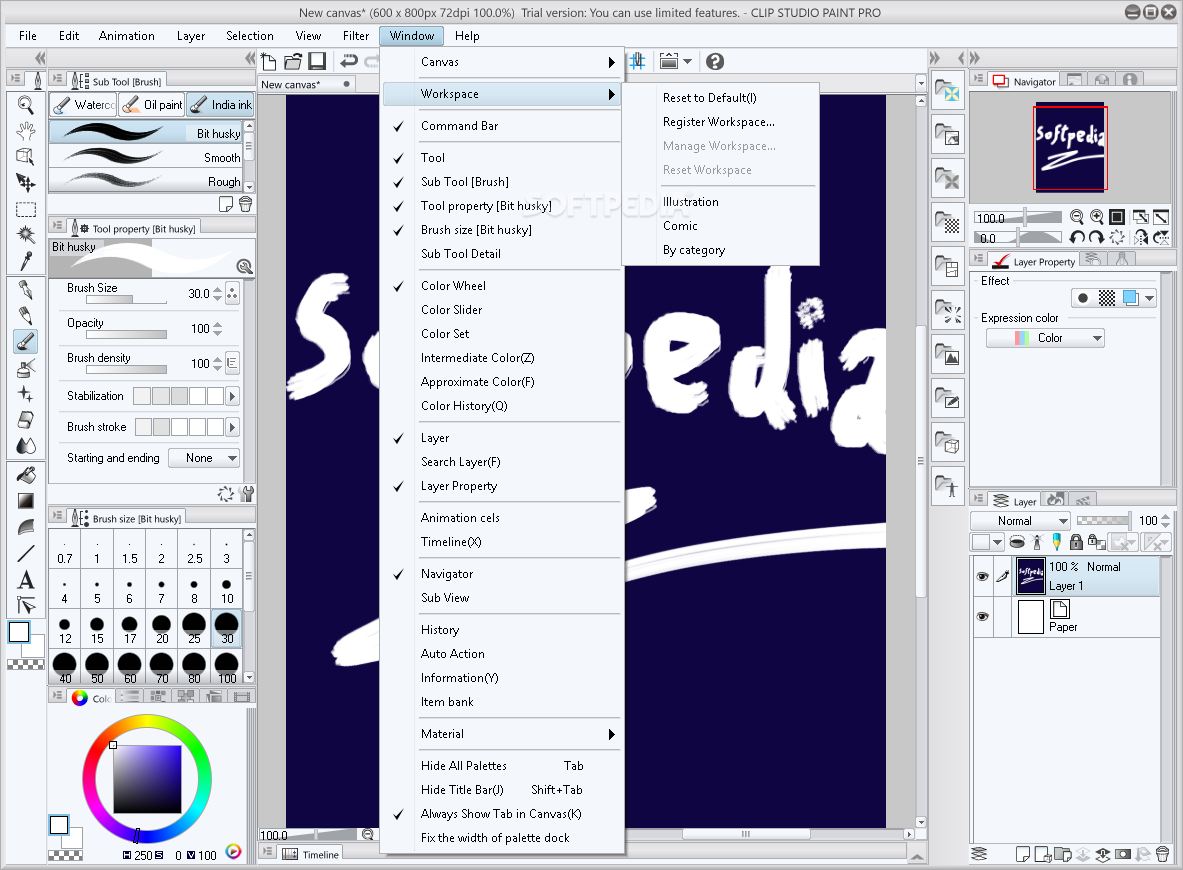Expand the Material submenu
The width and height of the screenshot is (1183, 870).
pyautogui.click(x=502, y=734)
